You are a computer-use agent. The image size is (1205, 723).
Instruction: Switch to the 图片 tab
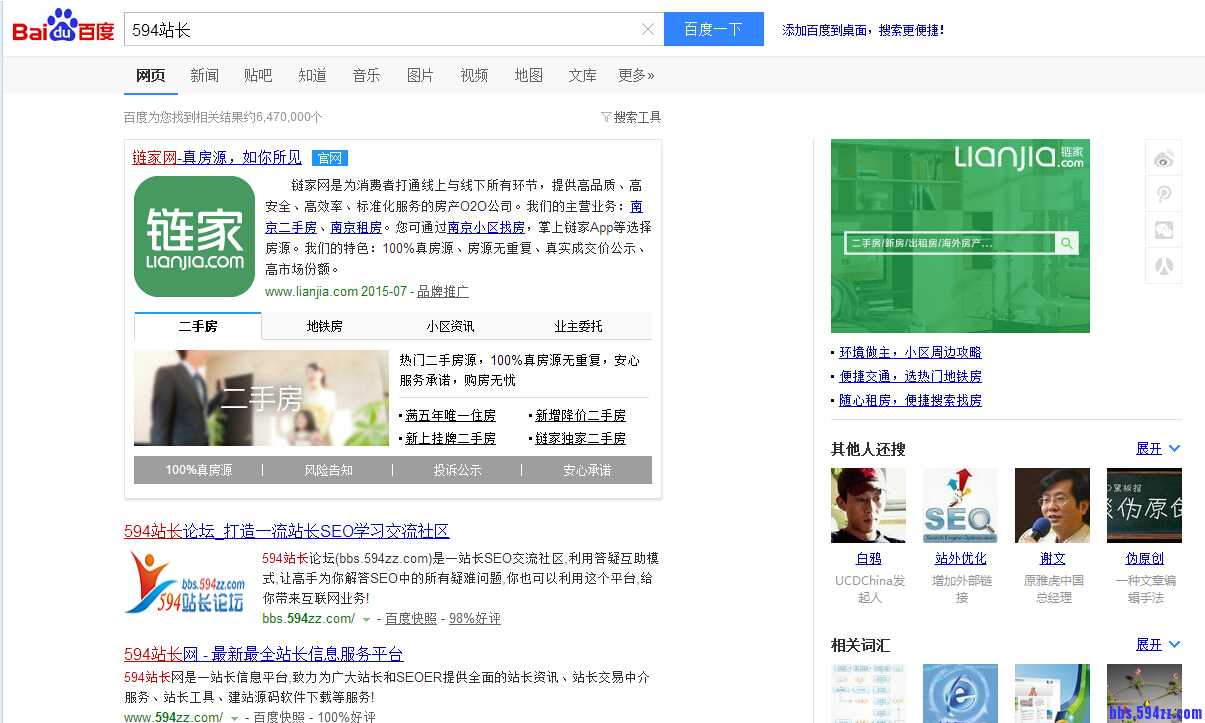(x=420, y=74)
